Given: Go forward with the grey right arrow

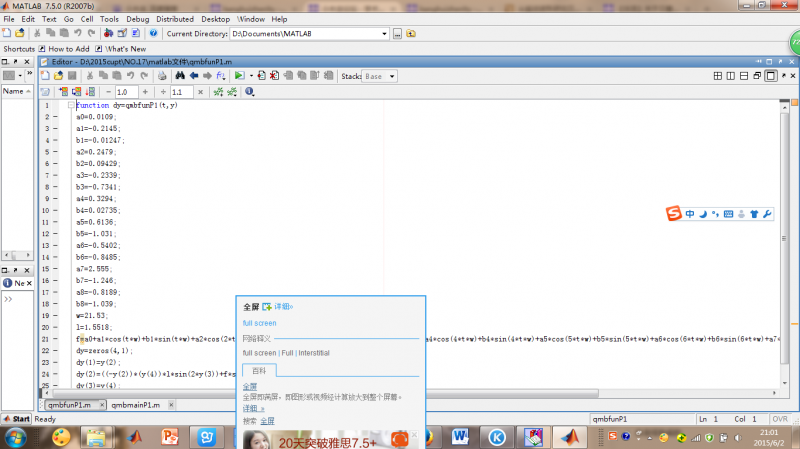Looking at the screenshot, I should point(207,76).
